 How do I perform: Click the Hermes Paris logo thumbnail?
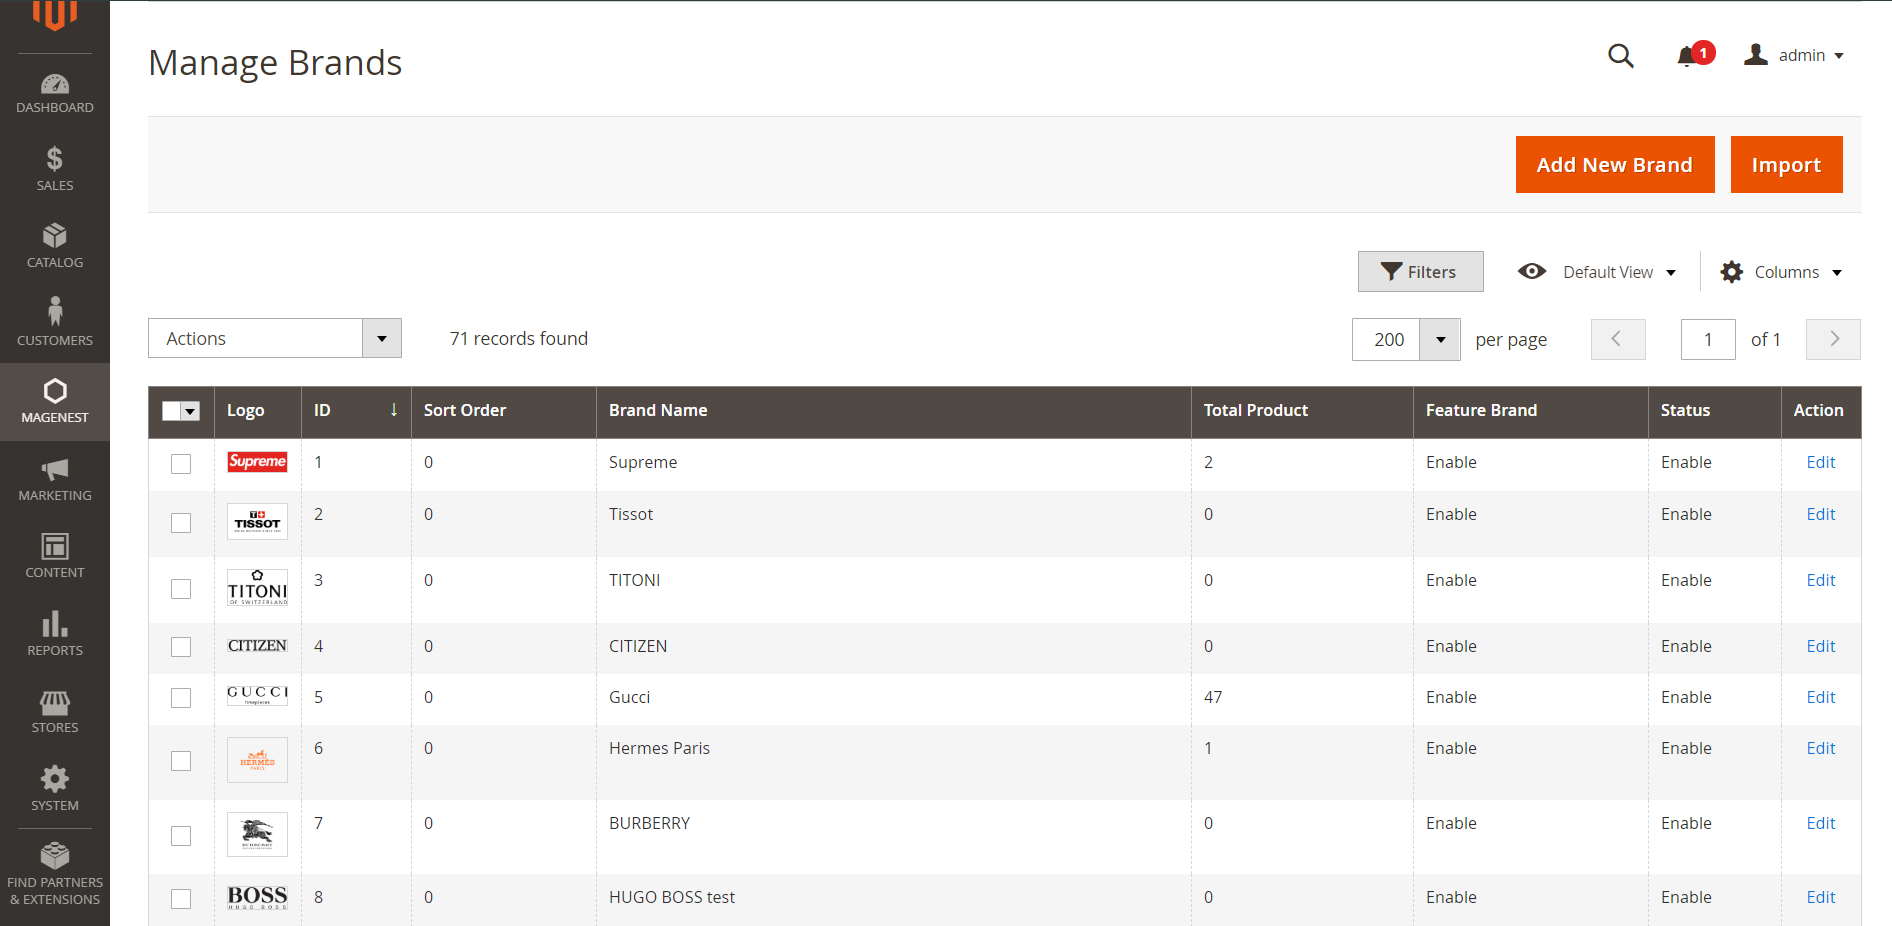coord(257,760)
